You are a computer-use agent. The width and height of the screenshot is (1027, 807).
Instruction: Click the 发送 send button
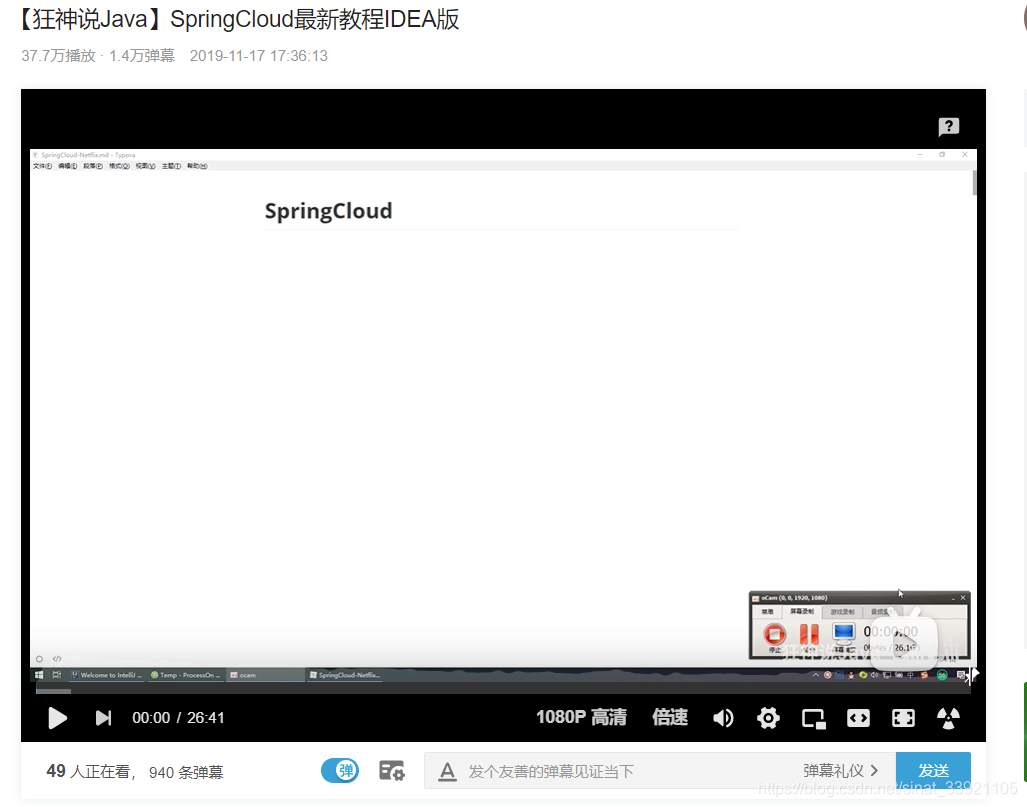pyautogui.click(x=933, y=770)
